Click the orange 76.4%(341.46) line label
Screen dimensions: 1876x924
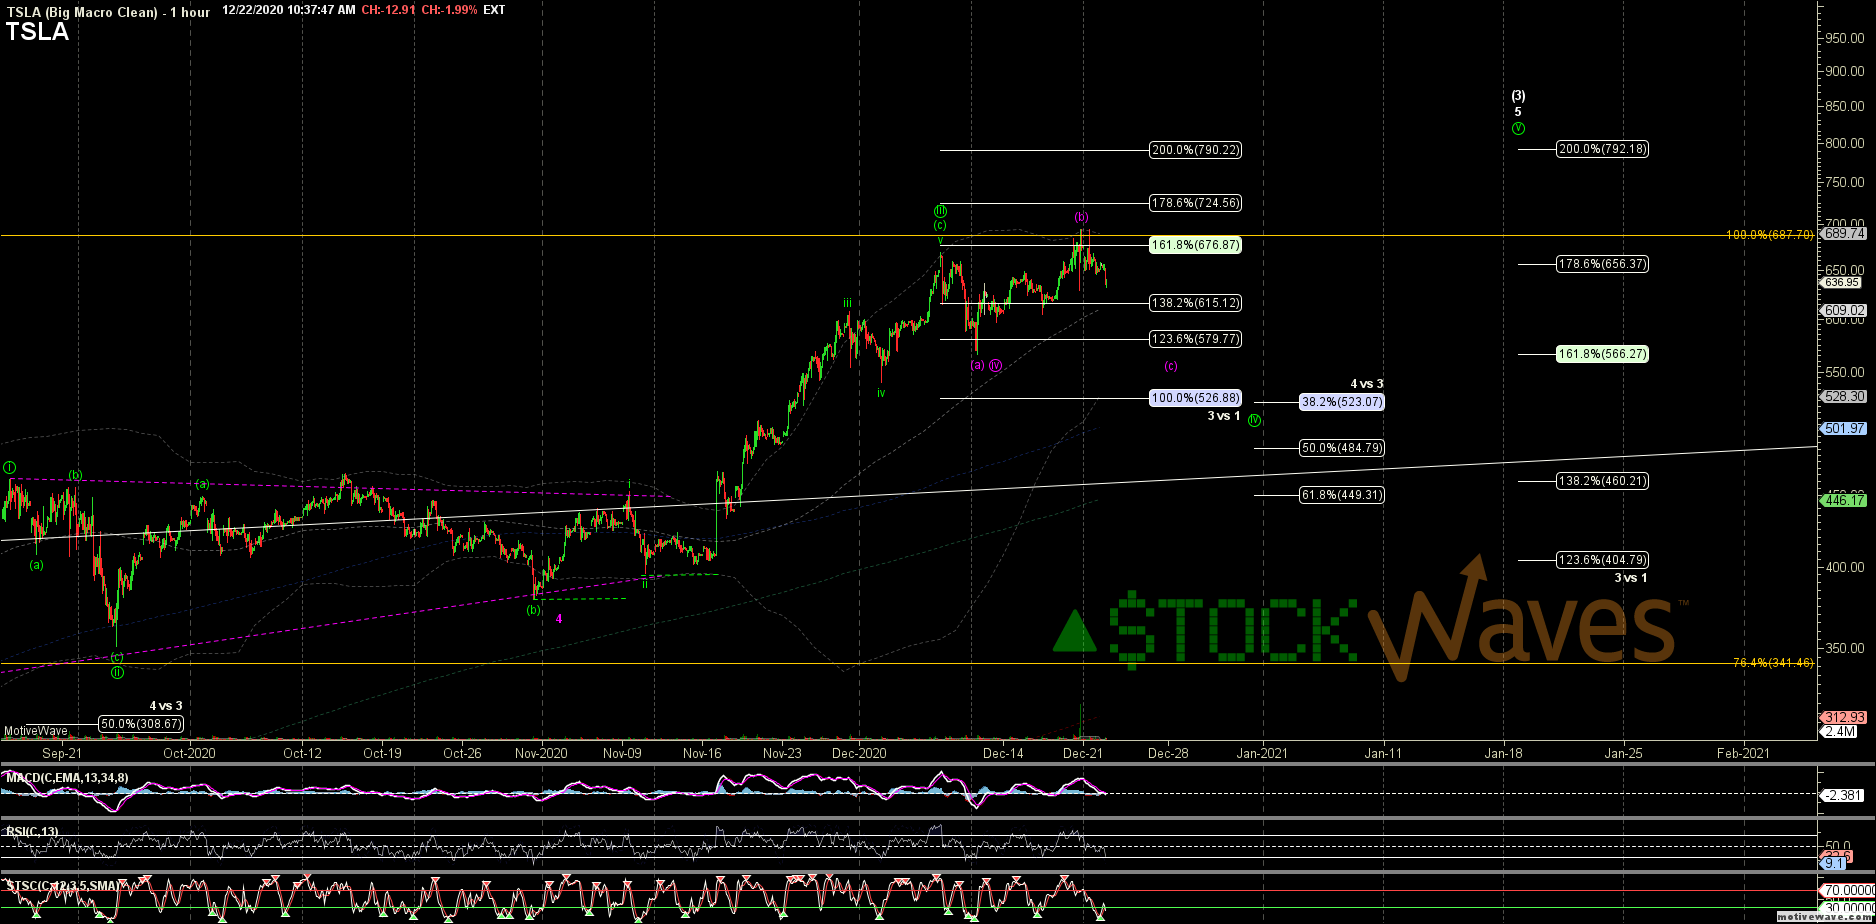click(x=1773, y=663)
